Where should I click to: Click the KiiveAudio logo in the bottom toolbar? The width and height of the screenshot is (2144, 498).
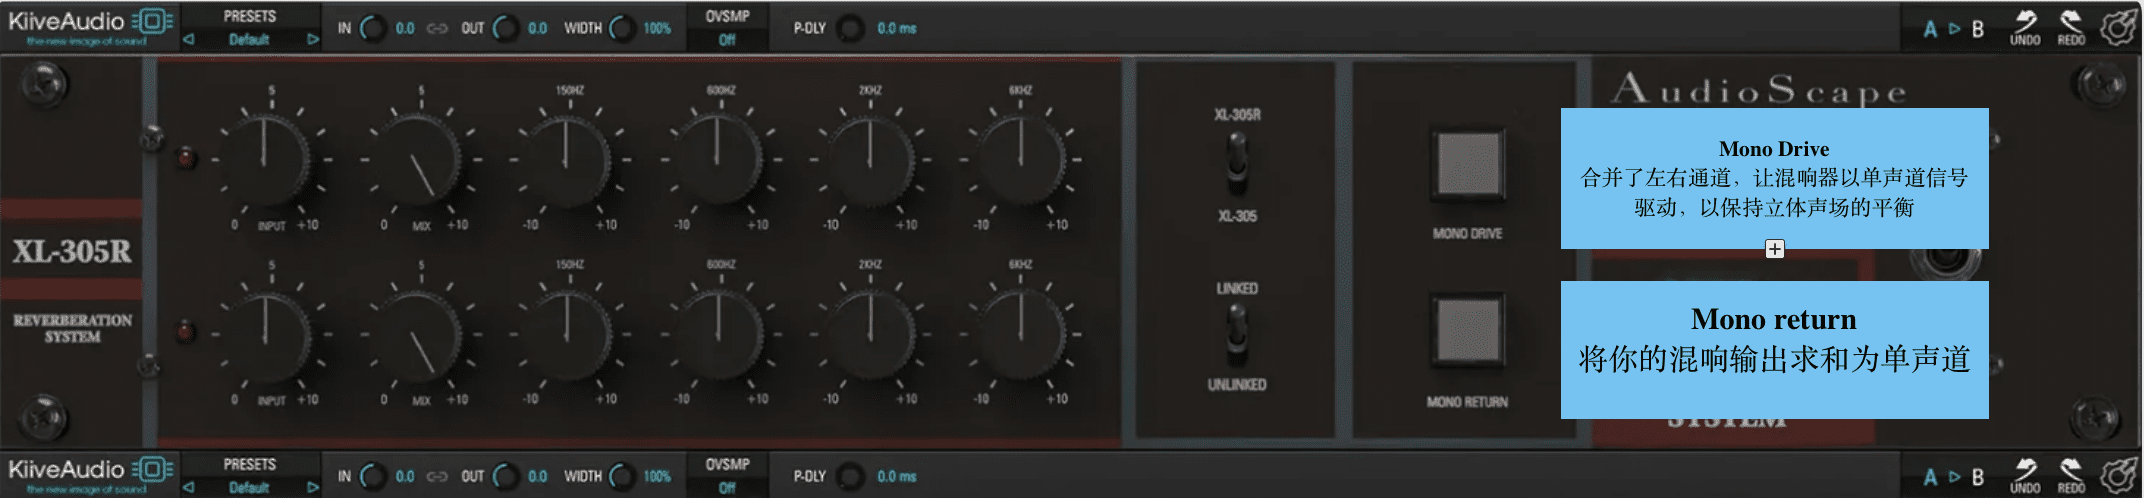(x=90, y=473)
